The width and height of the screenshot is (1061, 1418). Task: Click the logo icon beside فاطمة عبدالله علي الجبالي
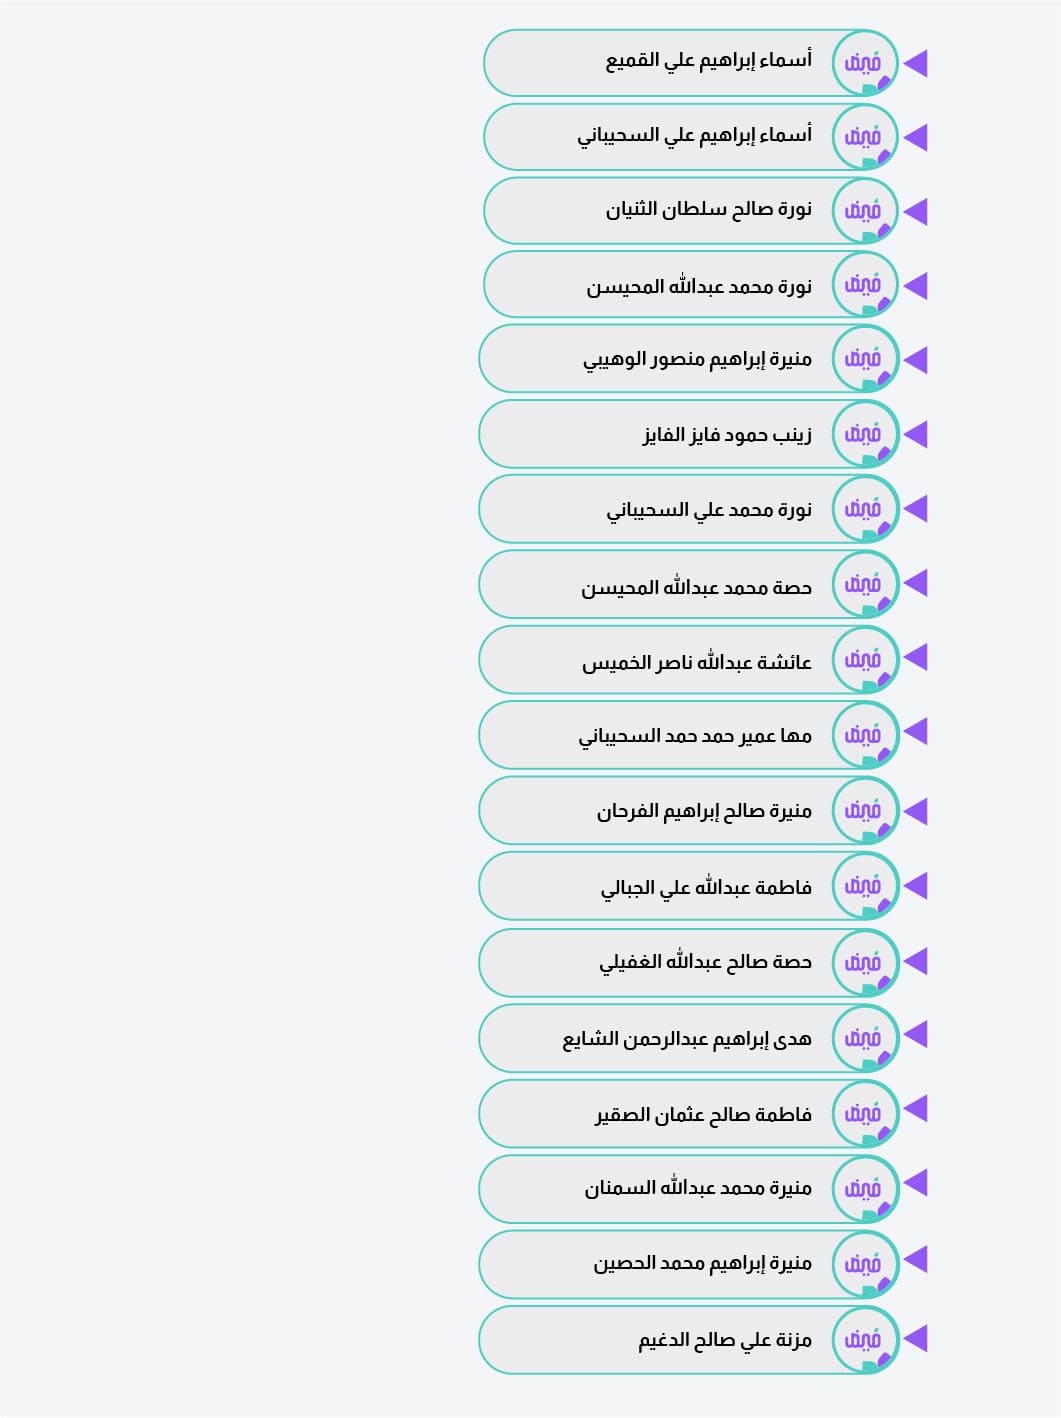(x=865, y=886)
